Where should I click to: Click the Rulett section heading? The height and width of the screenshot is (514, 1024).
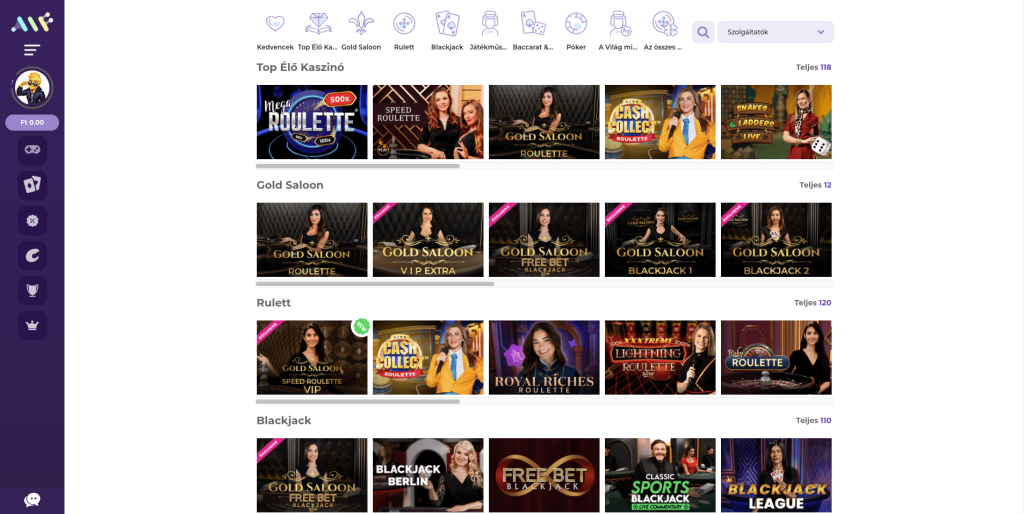(x=274, y=303)
